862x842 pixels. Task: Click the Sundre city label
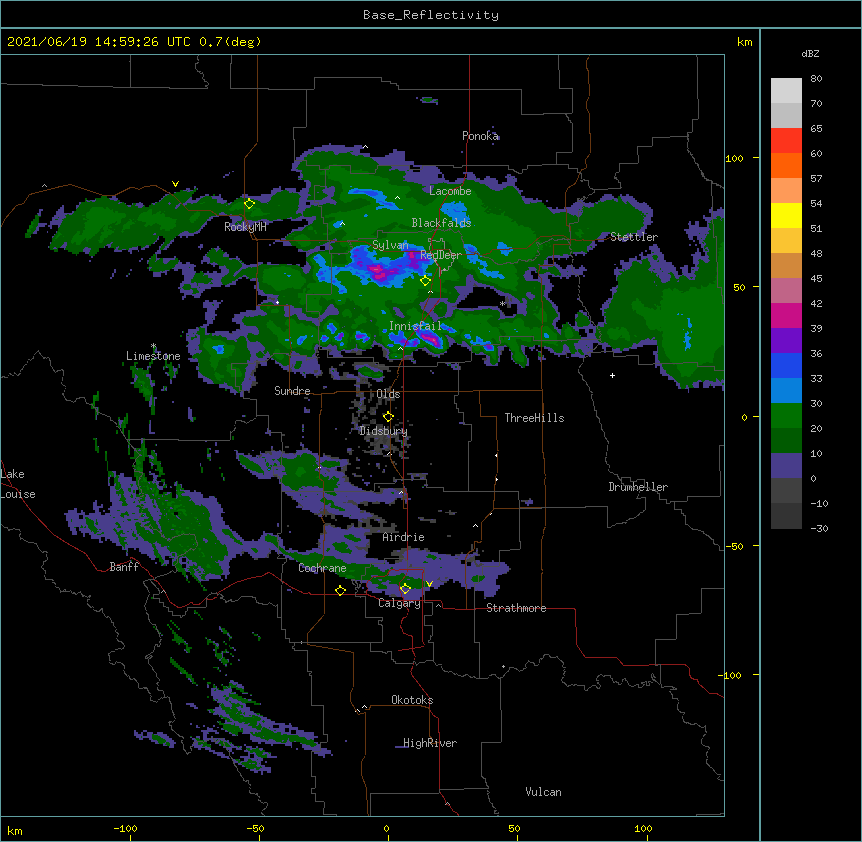pyautogui.click(x=292, y=391)
